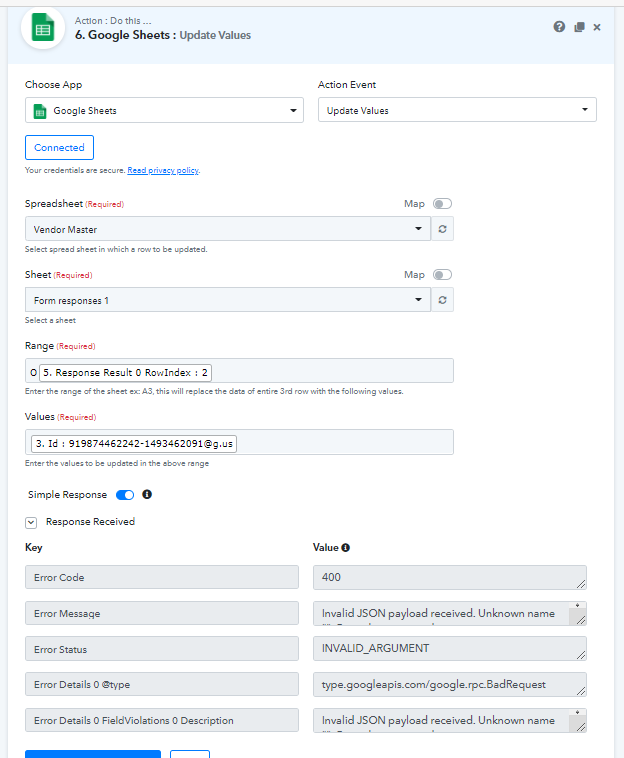This screenshot has height=758, width=624.
Task: Open the Choose App Google Sheets dropdown
Action: [x=164, y=110]
